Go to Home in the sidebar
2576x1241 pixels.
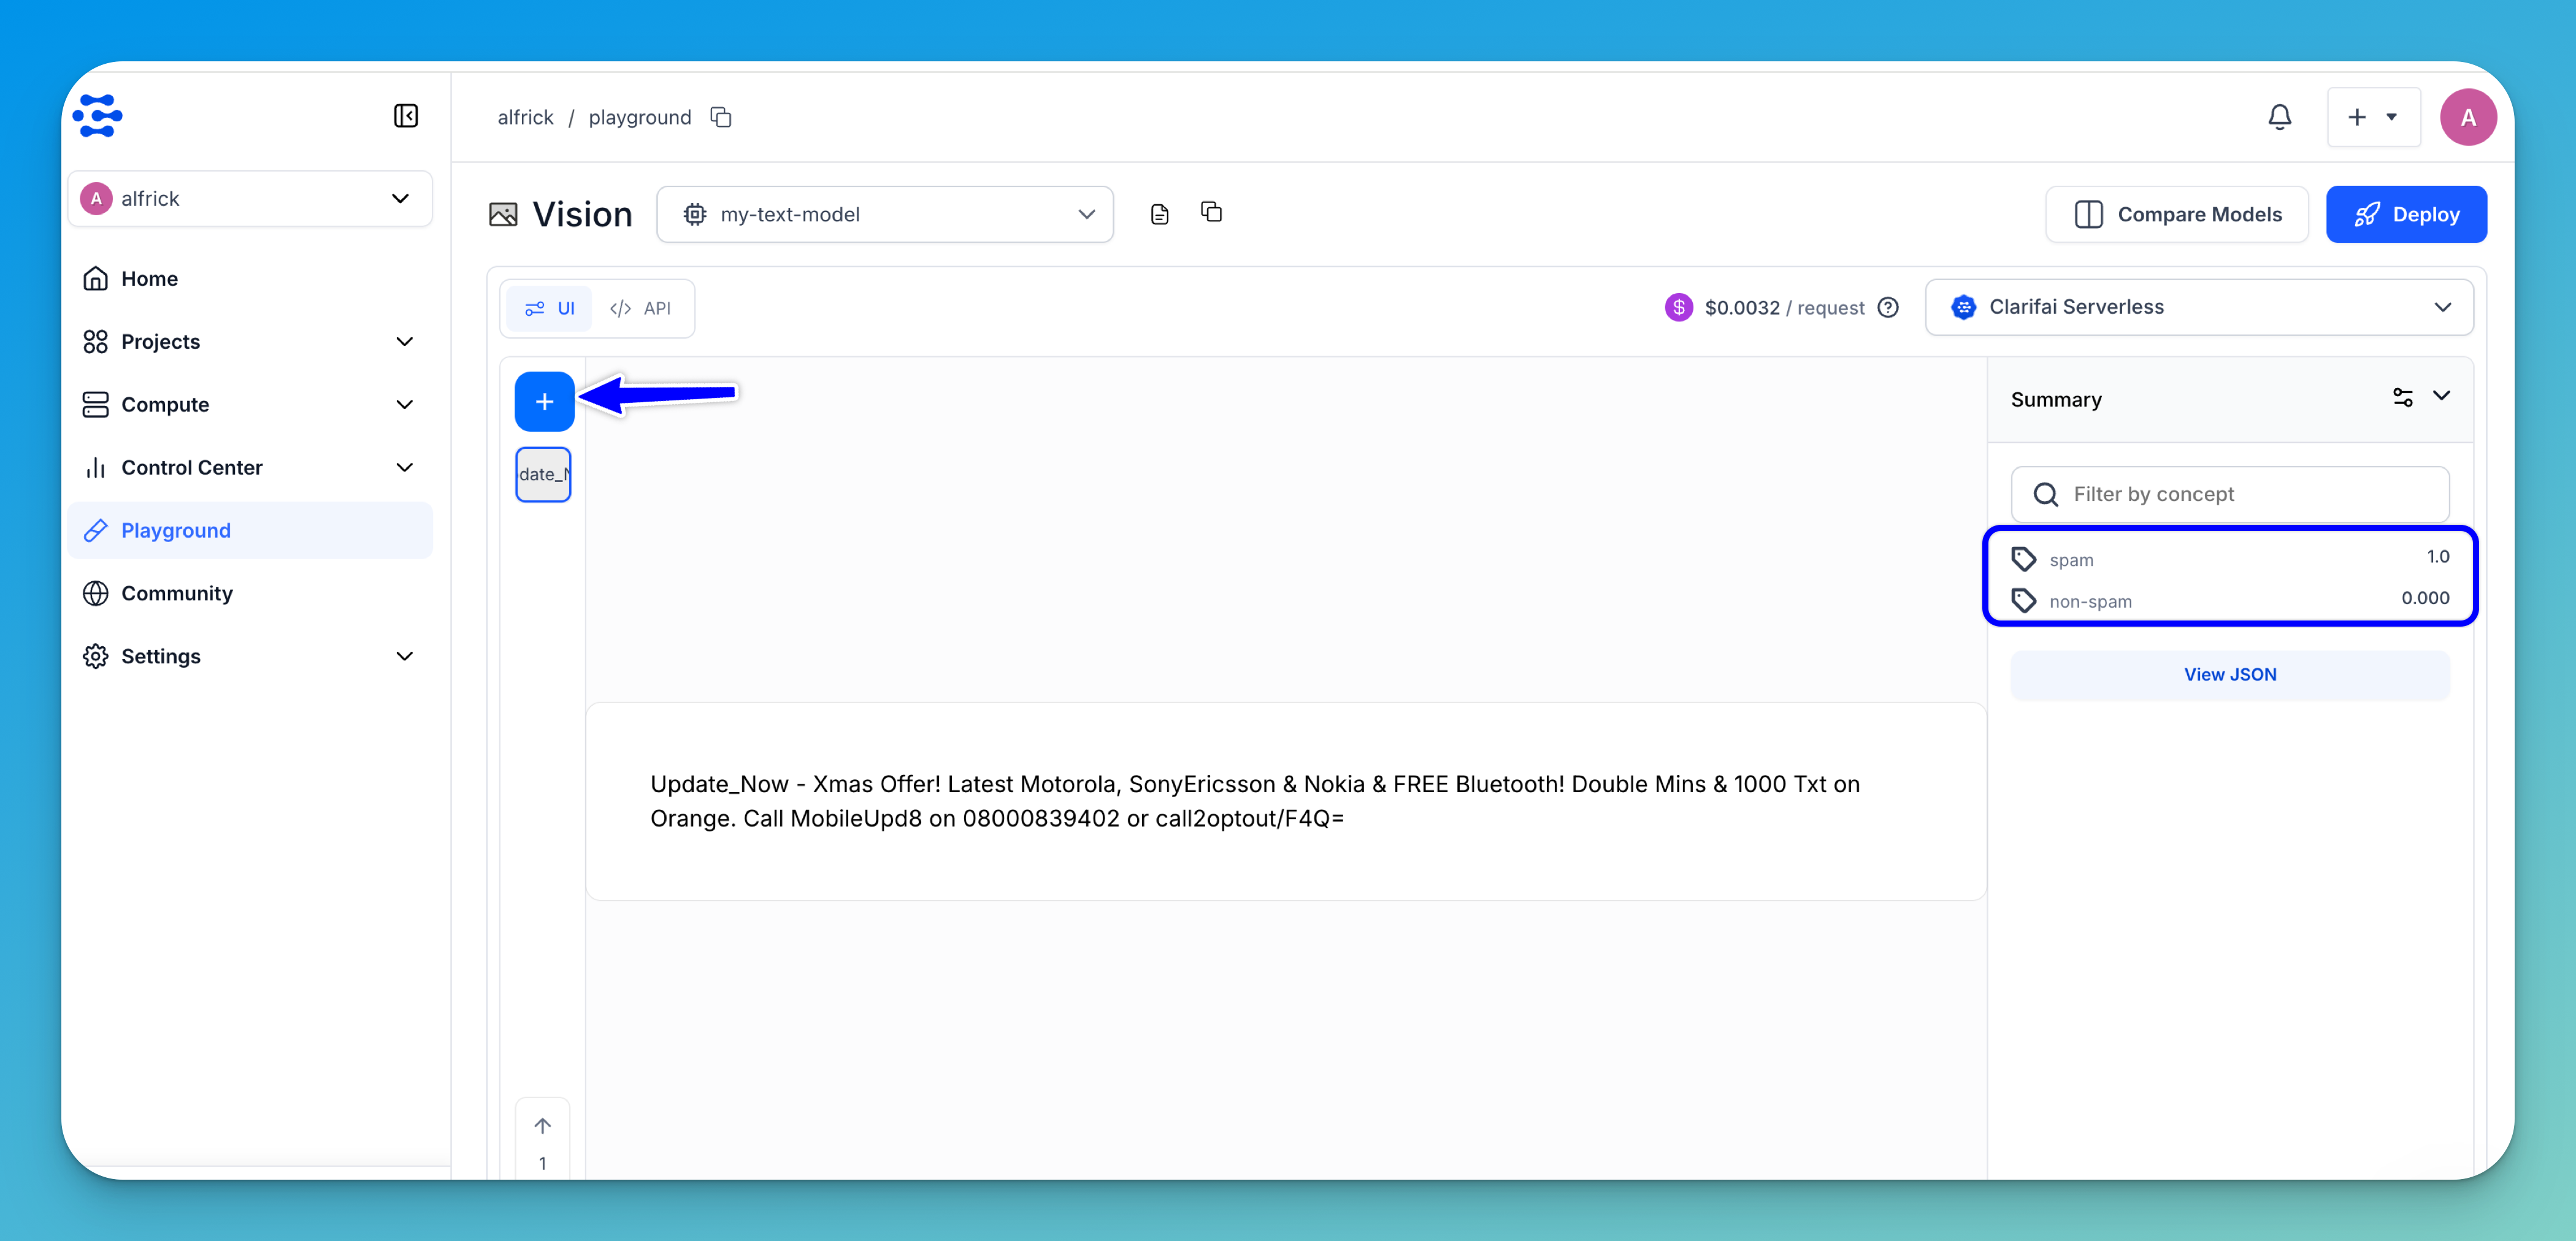[149, 278]
